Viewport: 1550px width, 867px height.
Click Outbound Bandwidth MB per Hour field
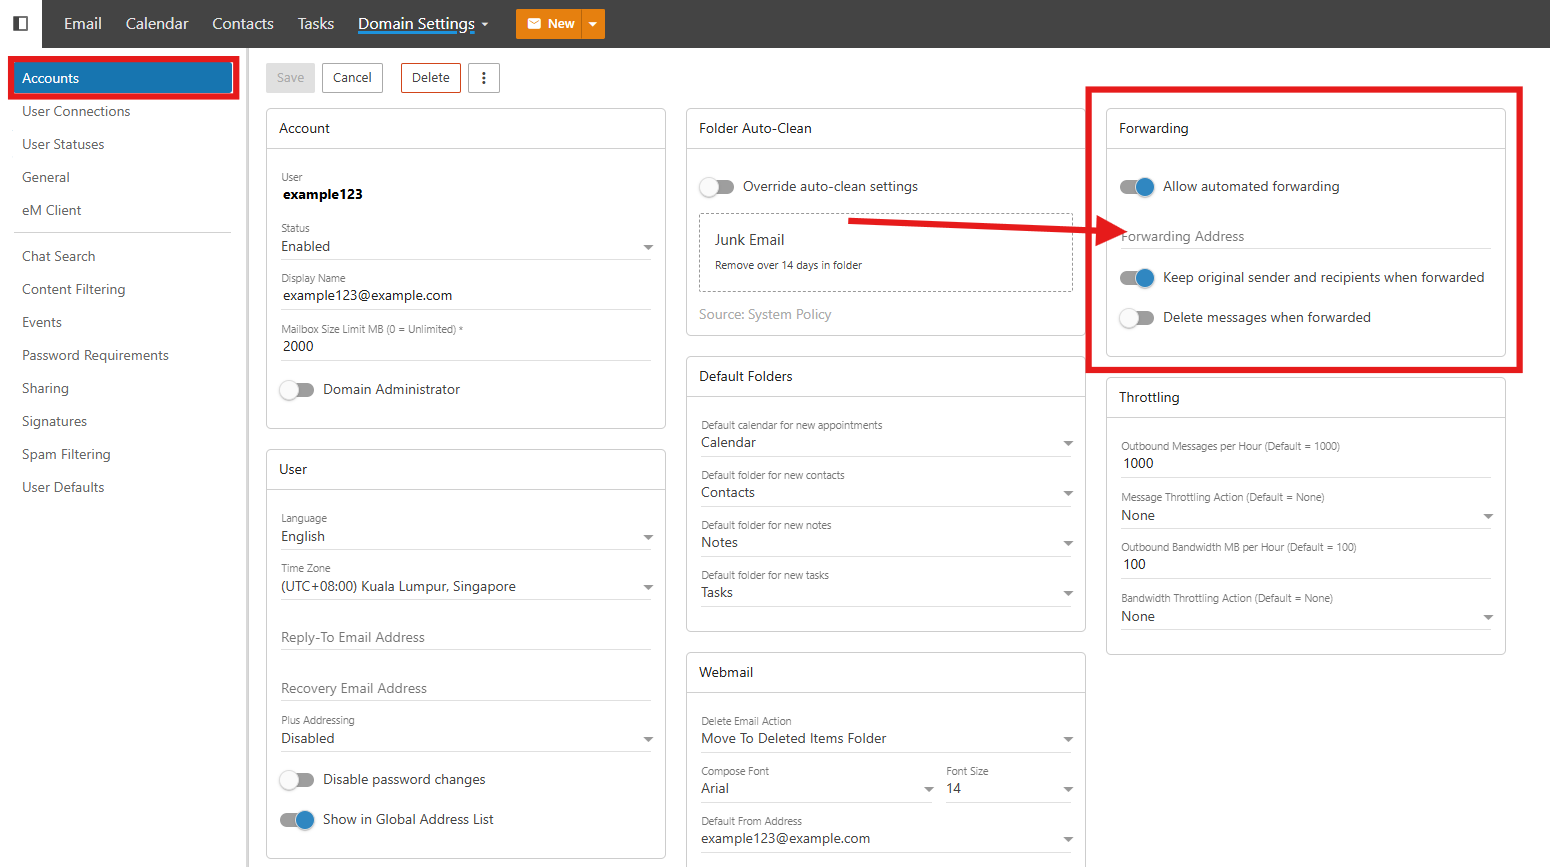1306,565
